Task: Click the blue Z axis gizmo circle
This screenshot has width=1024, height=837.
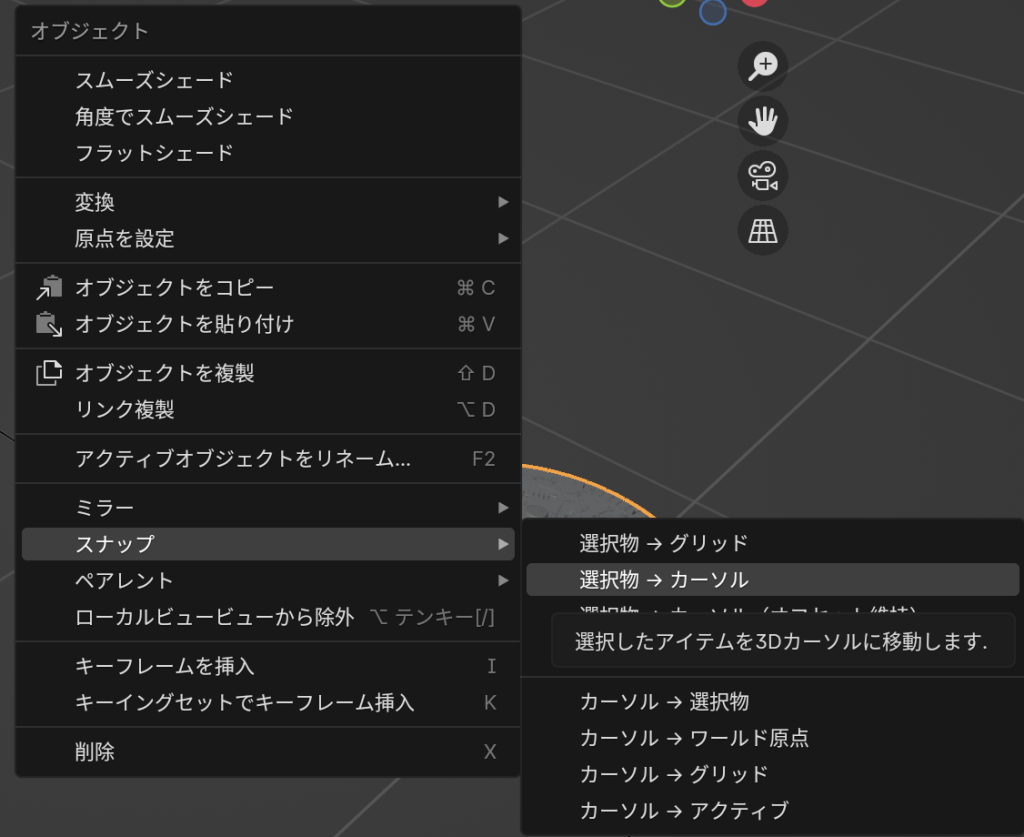Action: point(712,12)
